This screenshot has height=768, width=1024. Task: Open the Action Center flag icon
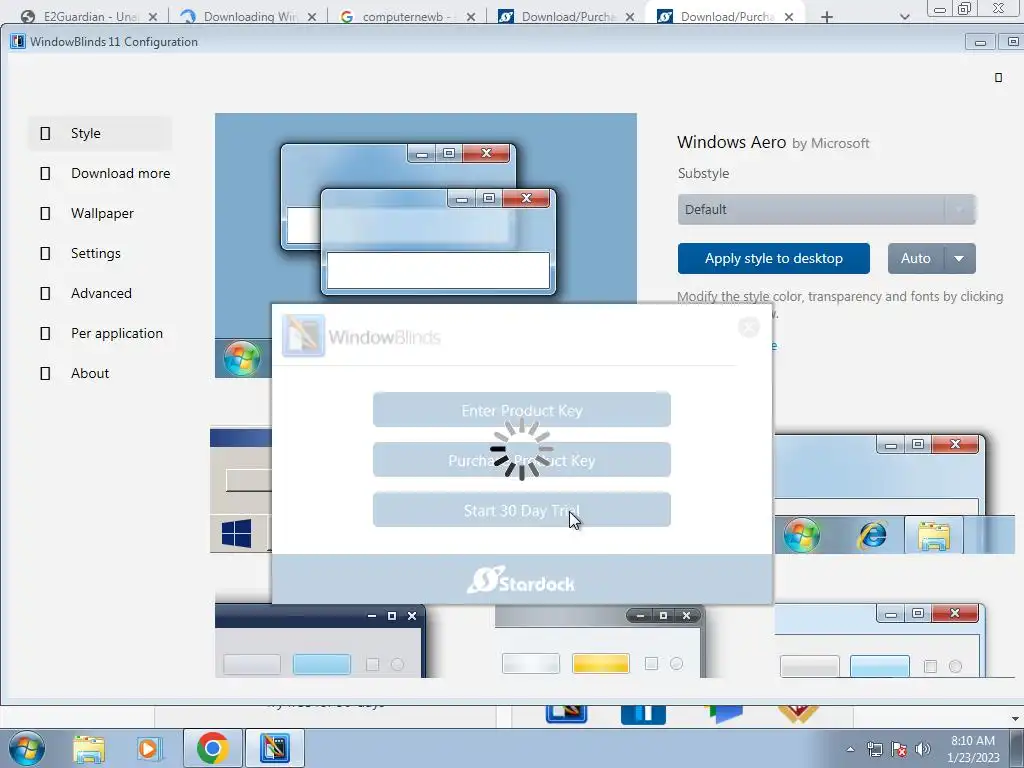coord(899,749)
